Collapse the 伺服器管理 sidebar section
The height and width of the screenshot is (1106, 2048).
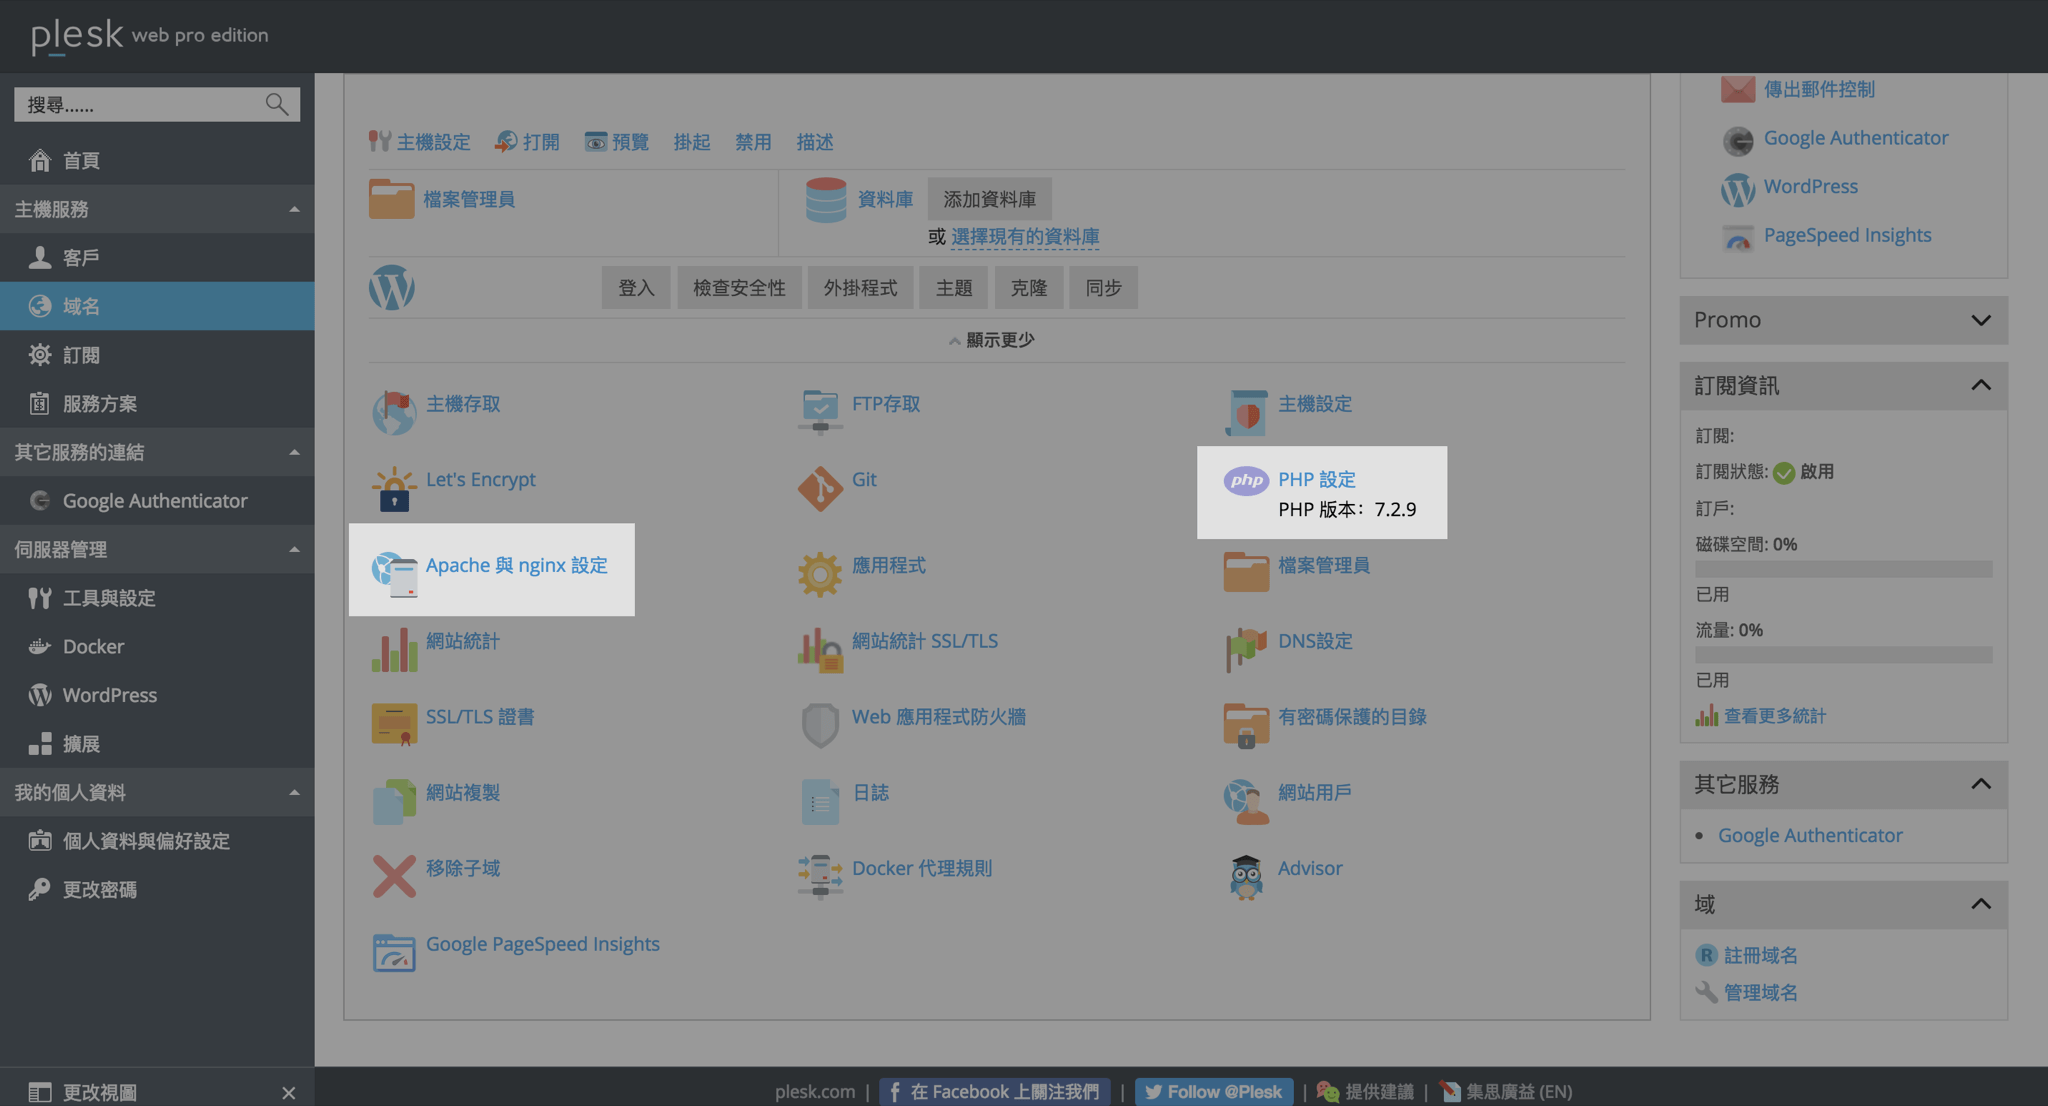click(x=294, y=549)
